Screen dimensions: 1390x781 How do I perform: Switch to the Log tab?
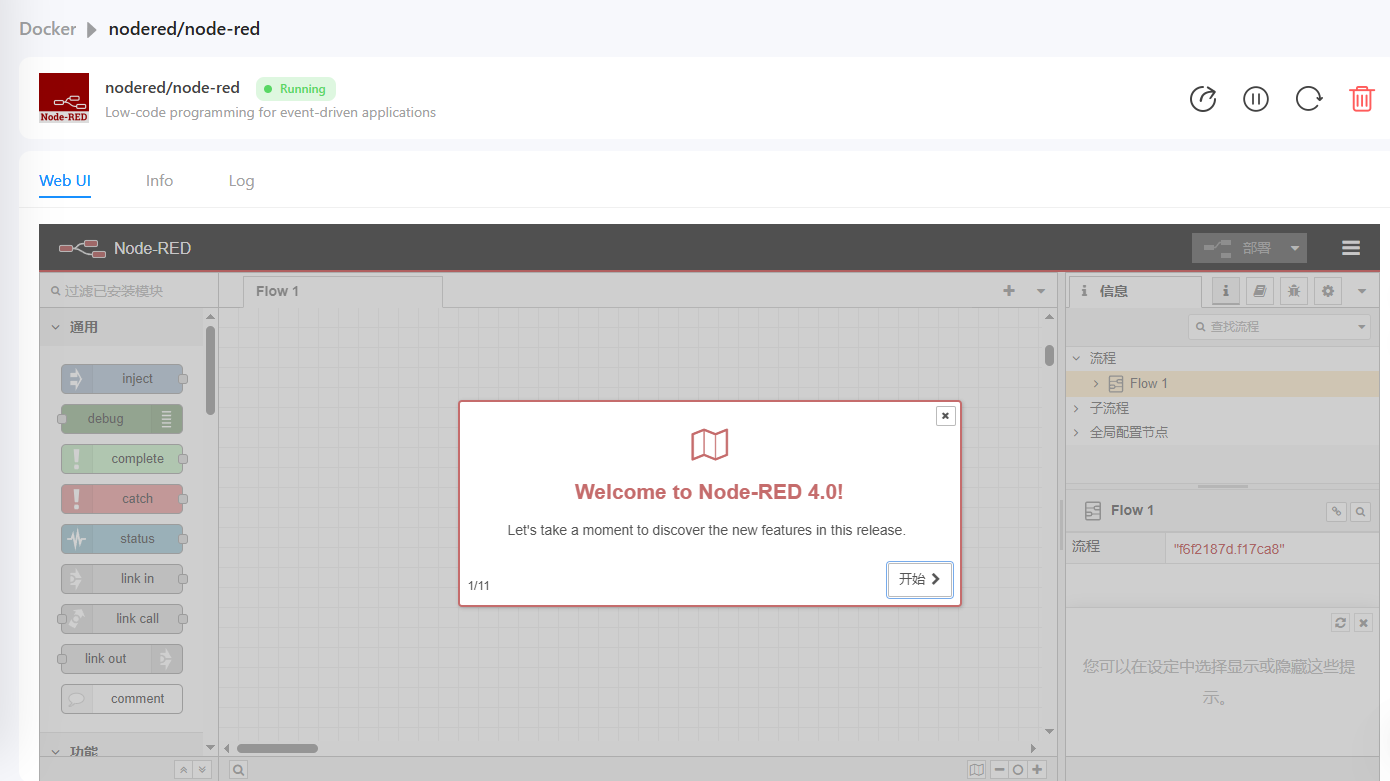click(x=241, y=181)
